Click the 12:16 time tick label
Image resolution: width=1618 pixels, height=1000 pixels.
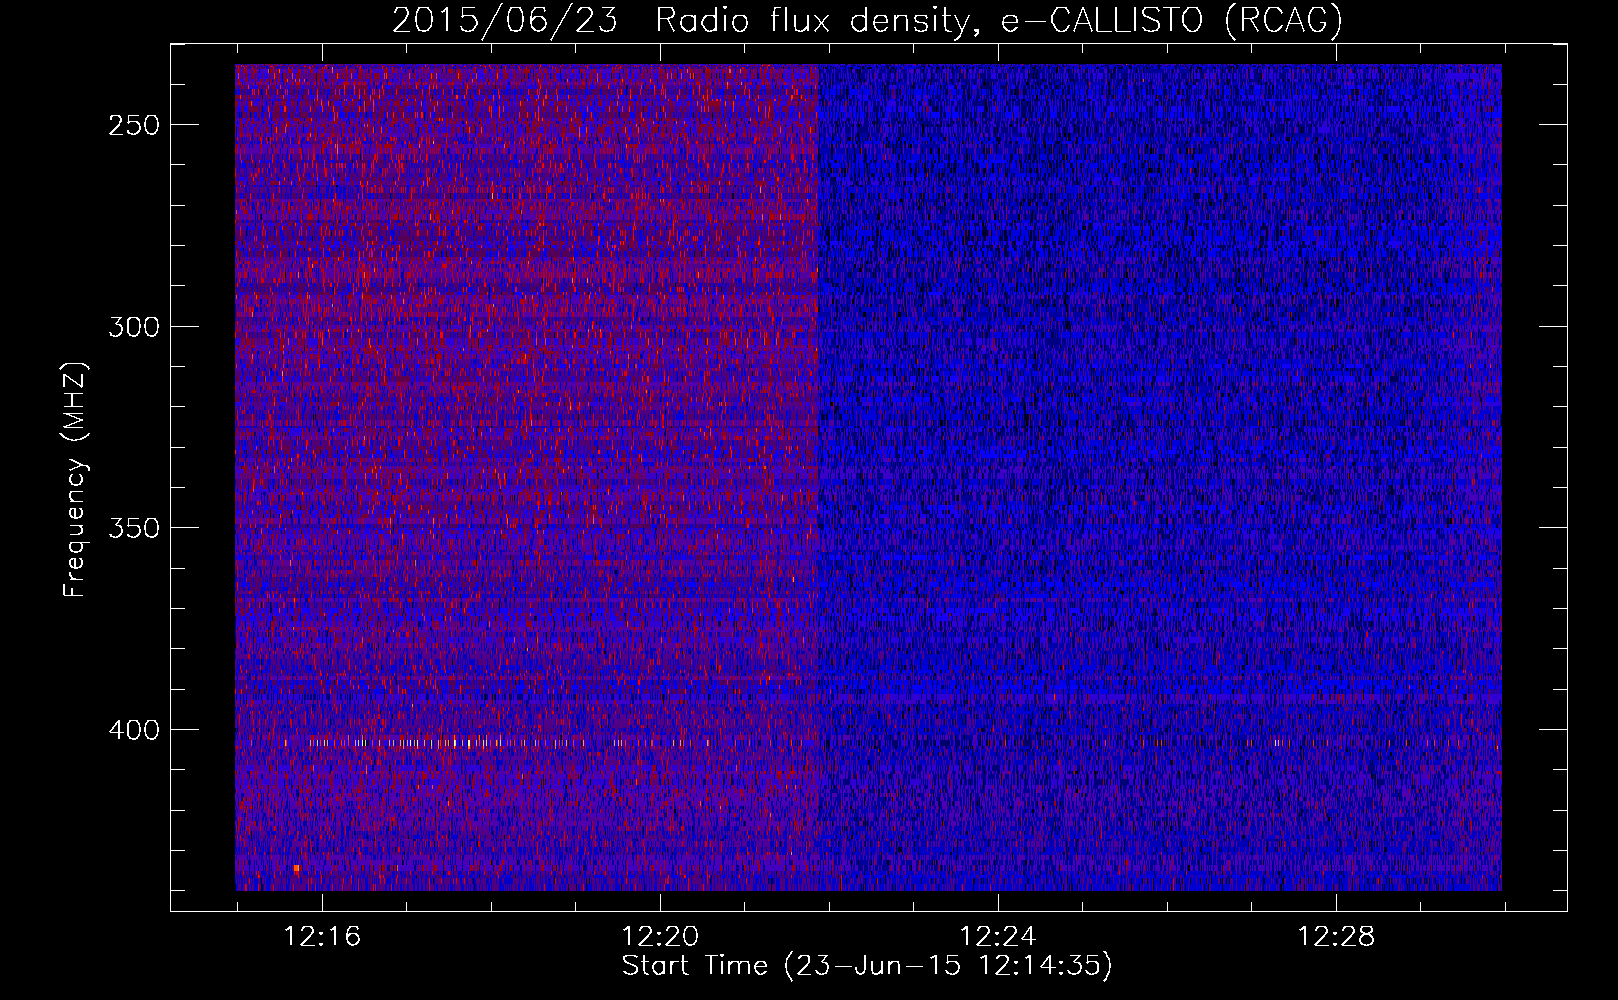322,937
